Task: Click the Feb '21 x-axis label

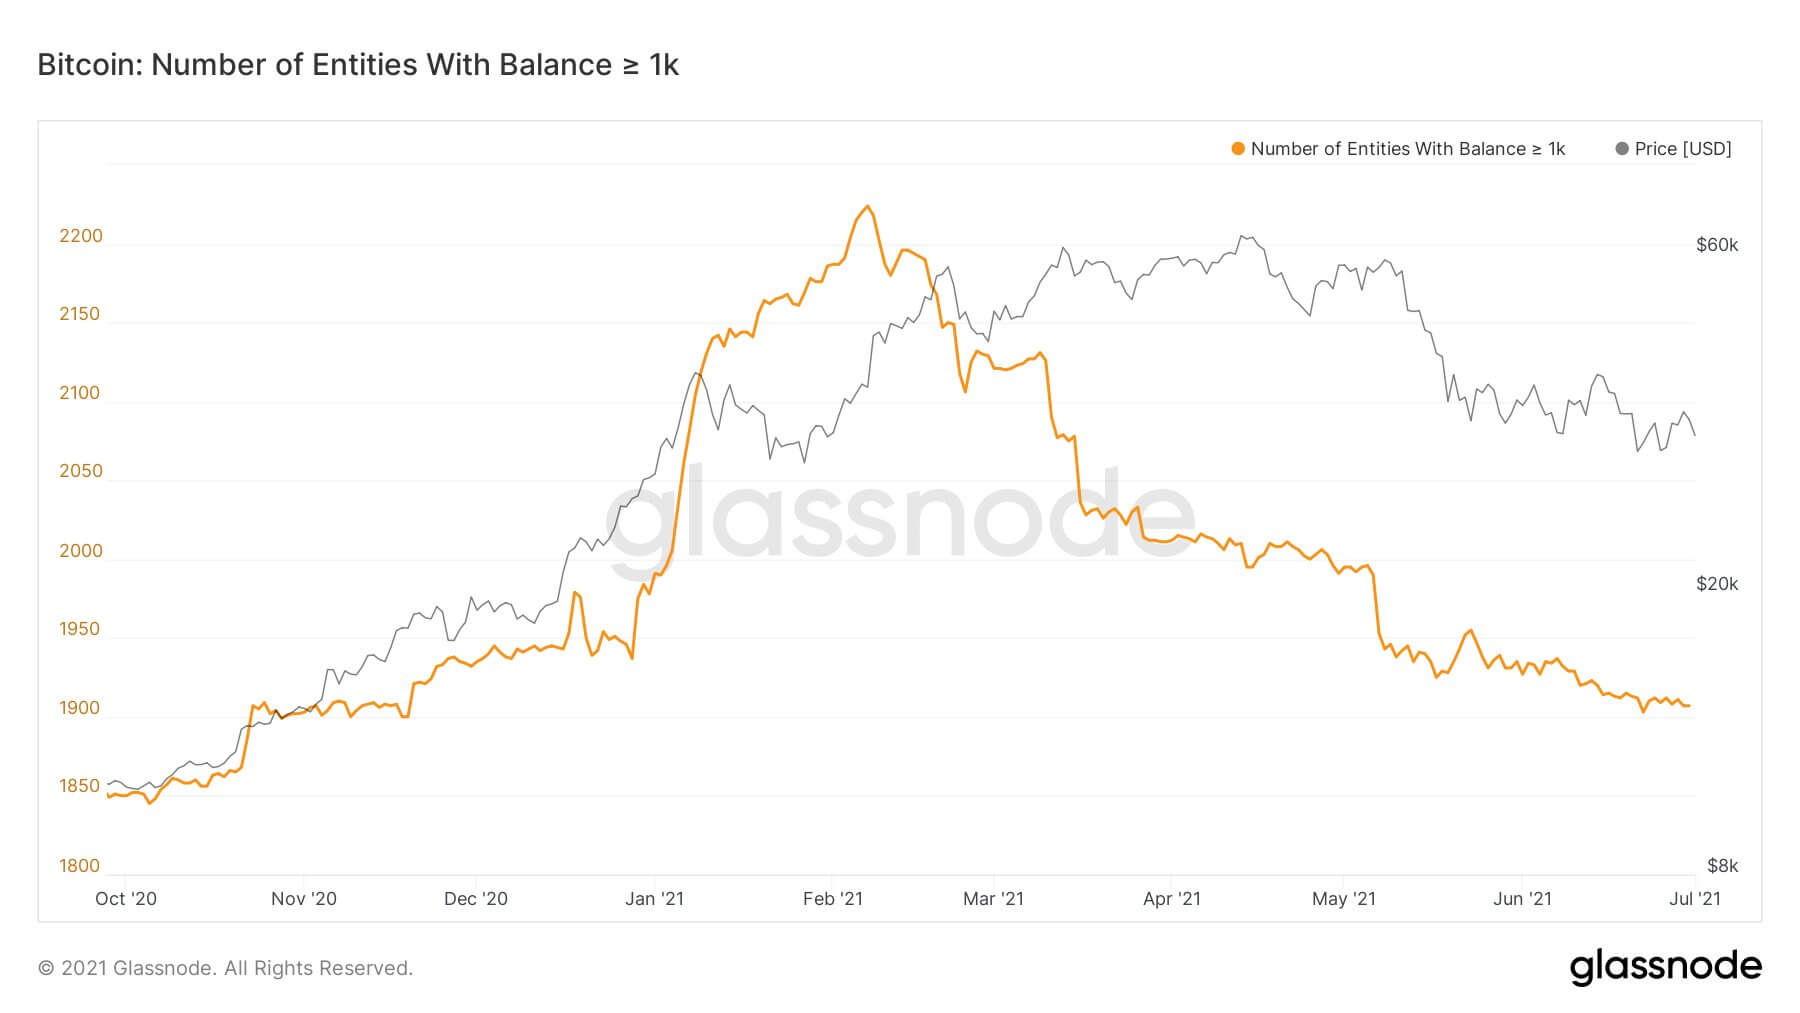Action: 833,899
